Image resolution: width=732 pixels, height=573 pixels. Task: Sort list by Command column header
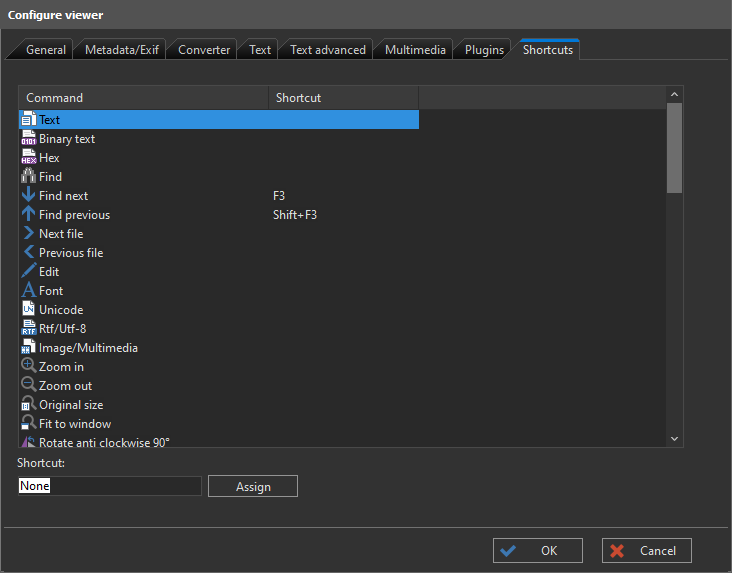point(143,98)
